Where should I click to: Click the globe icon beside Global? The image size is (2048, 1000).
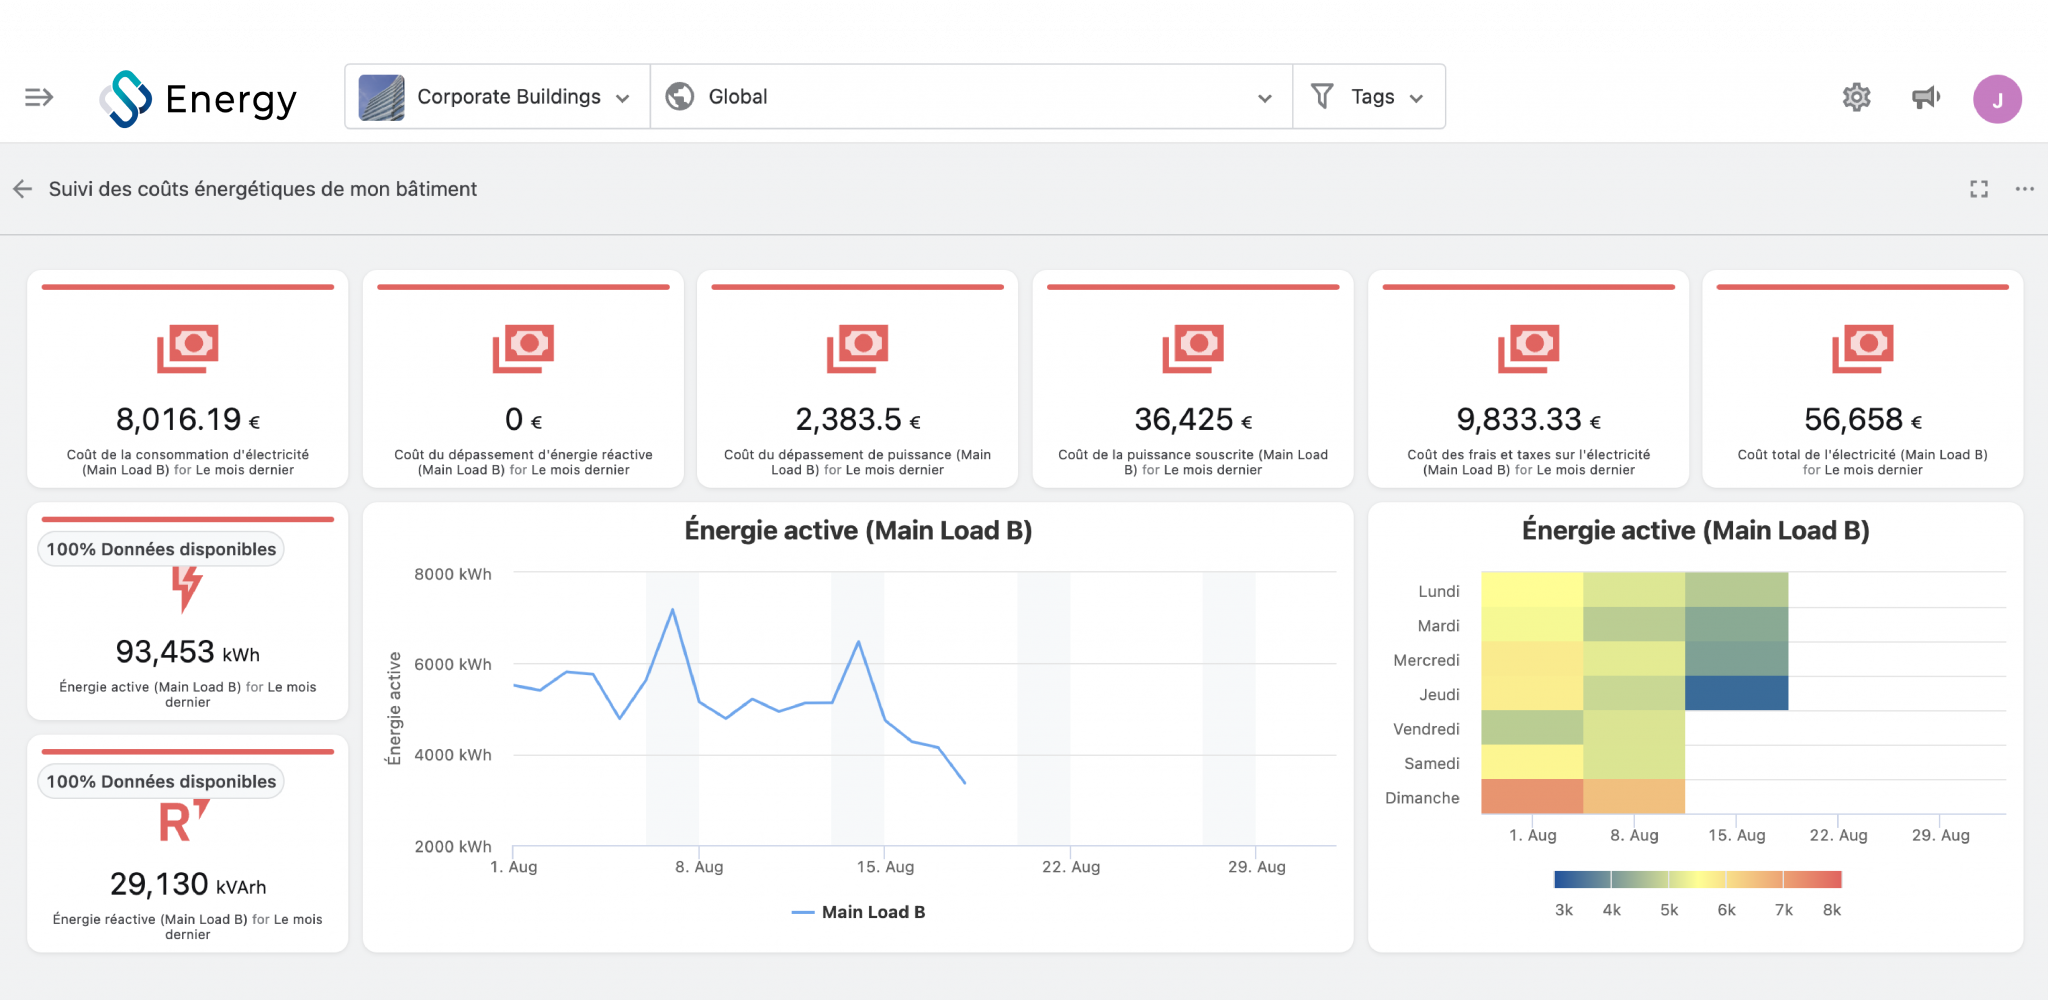tap(680, 96)
